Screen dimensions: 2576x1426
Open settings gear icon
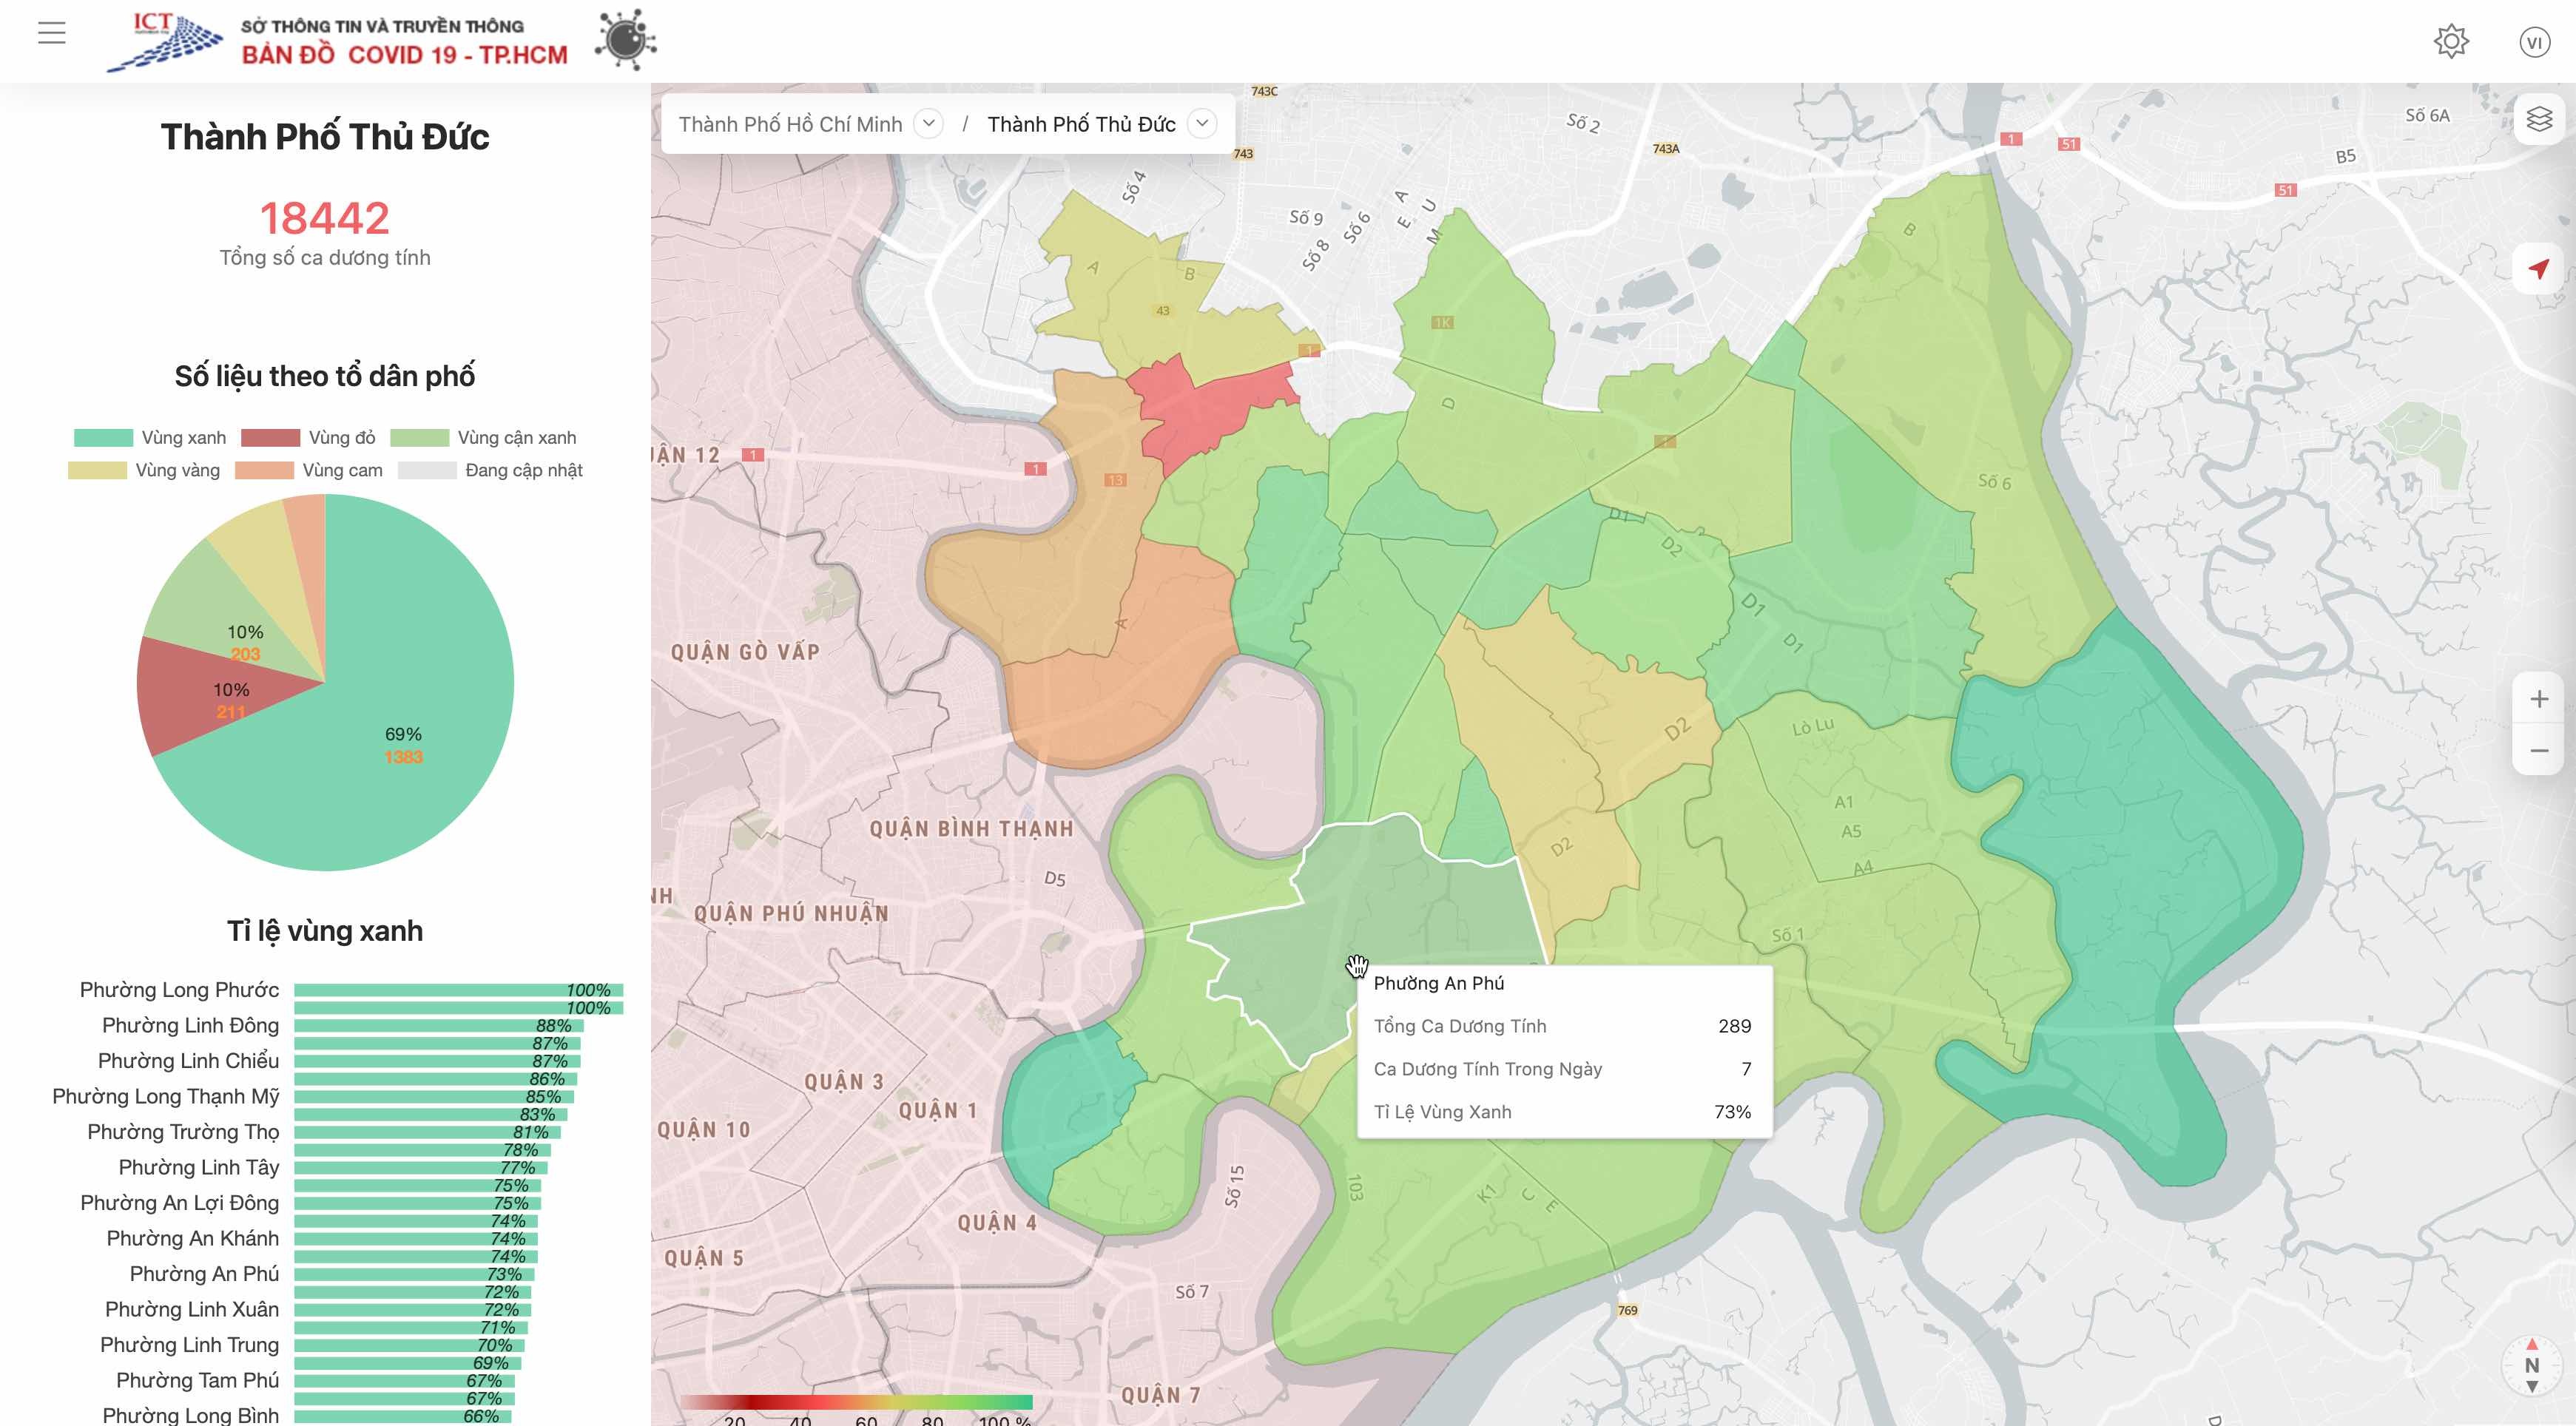click(x=2451, y=42)
